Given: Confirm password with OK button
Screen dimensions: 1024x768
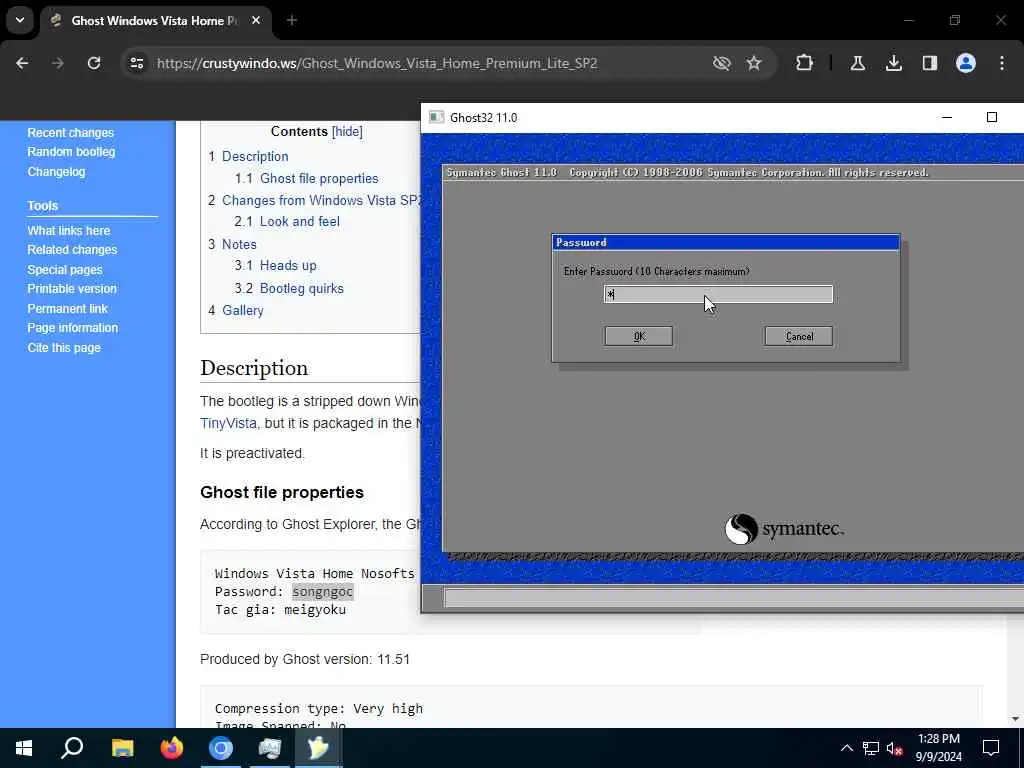Looking at the screenshot, I should tap(639, 336).
